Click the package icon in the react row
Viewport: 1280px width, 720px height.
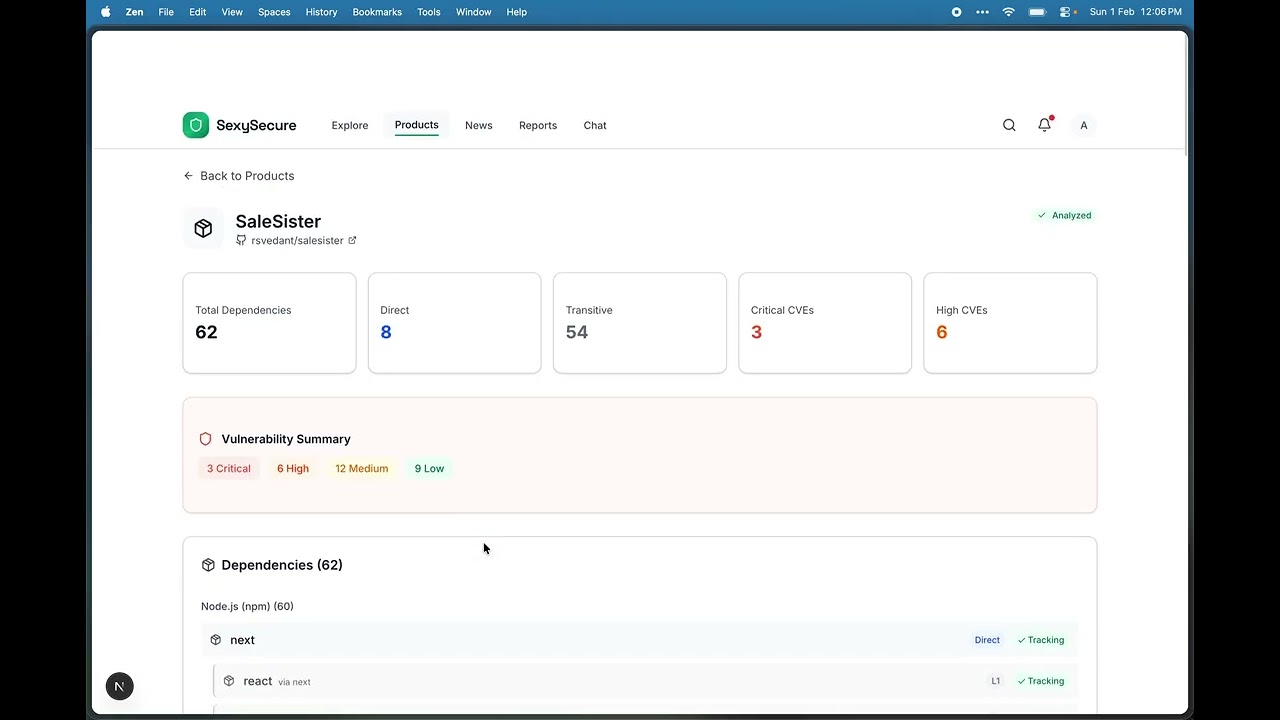(229, 681)
